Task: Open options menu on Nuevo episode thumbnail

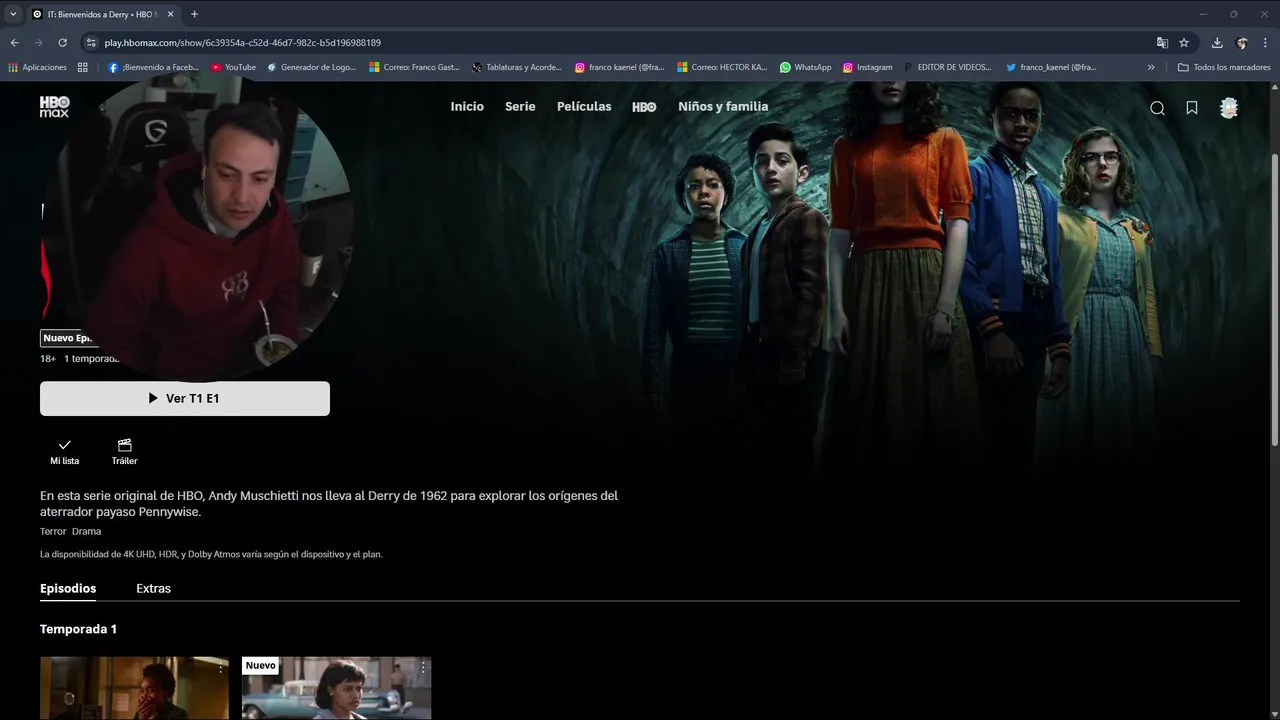Action: (423, 667)
